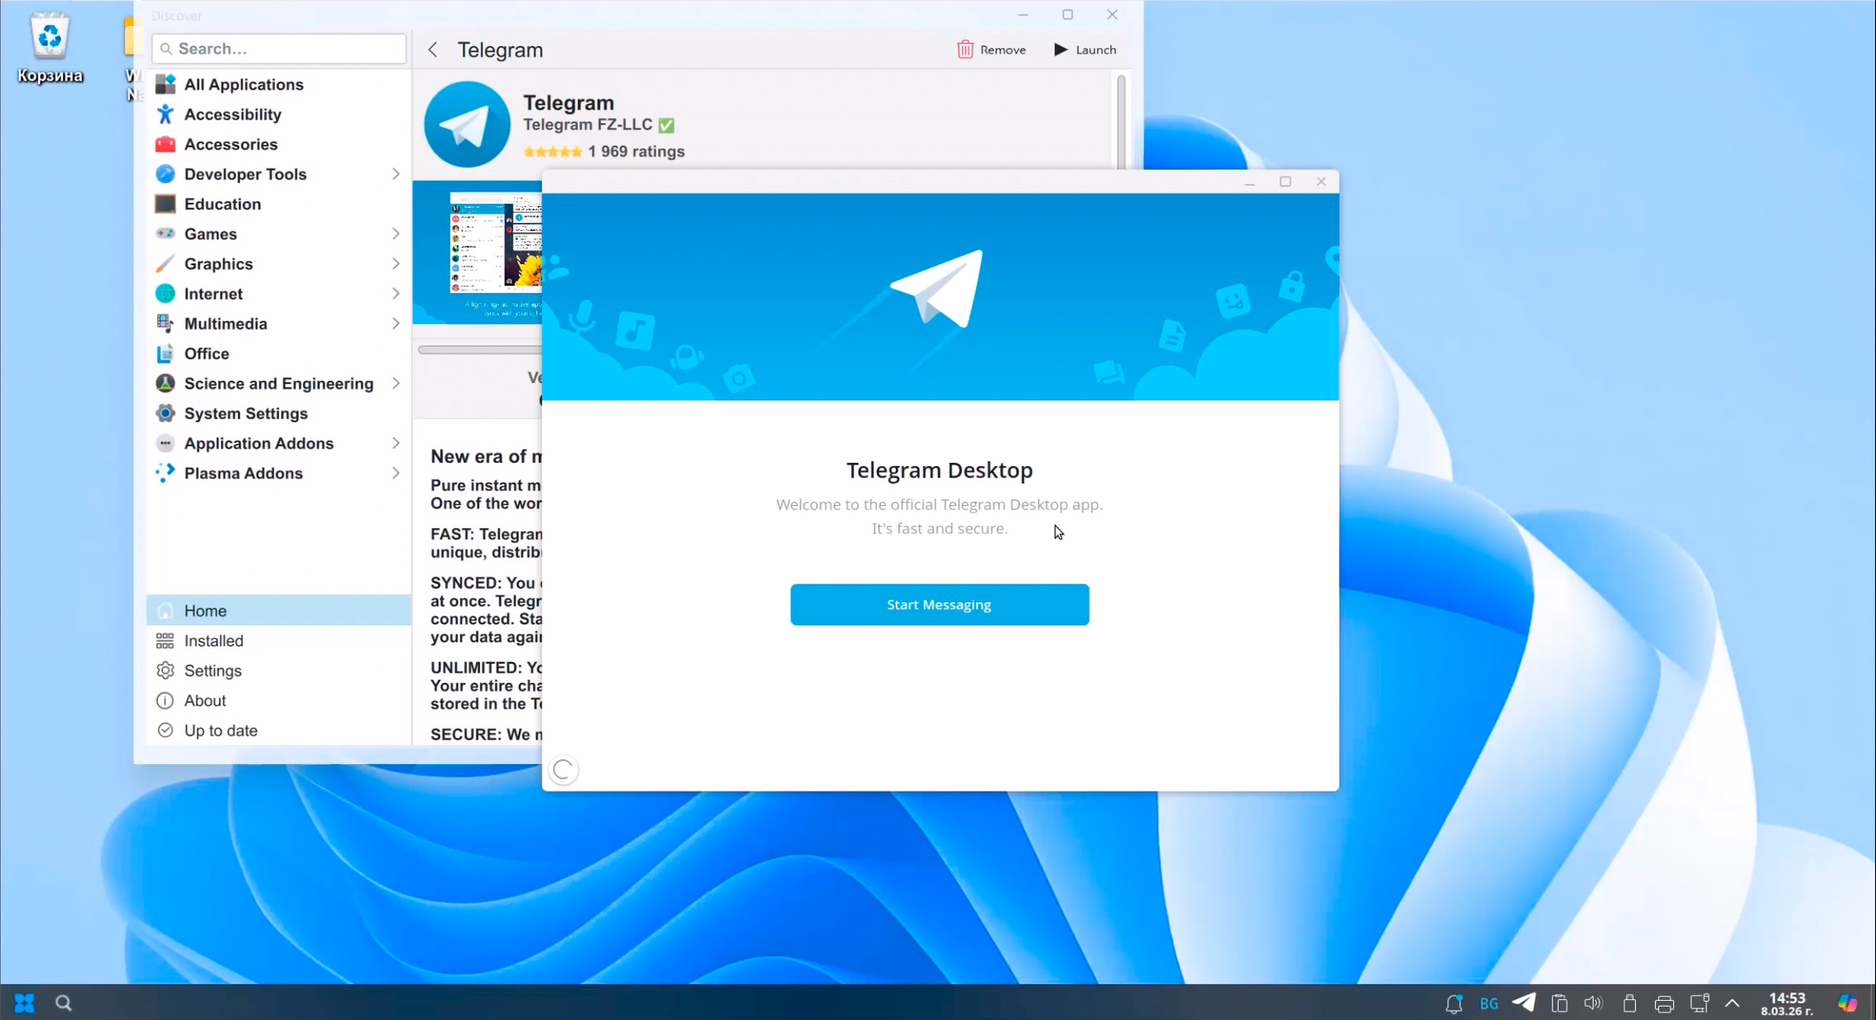1876x1020 pixels.
Task: Click the Application Addons icon
Action: pos(165,444)
